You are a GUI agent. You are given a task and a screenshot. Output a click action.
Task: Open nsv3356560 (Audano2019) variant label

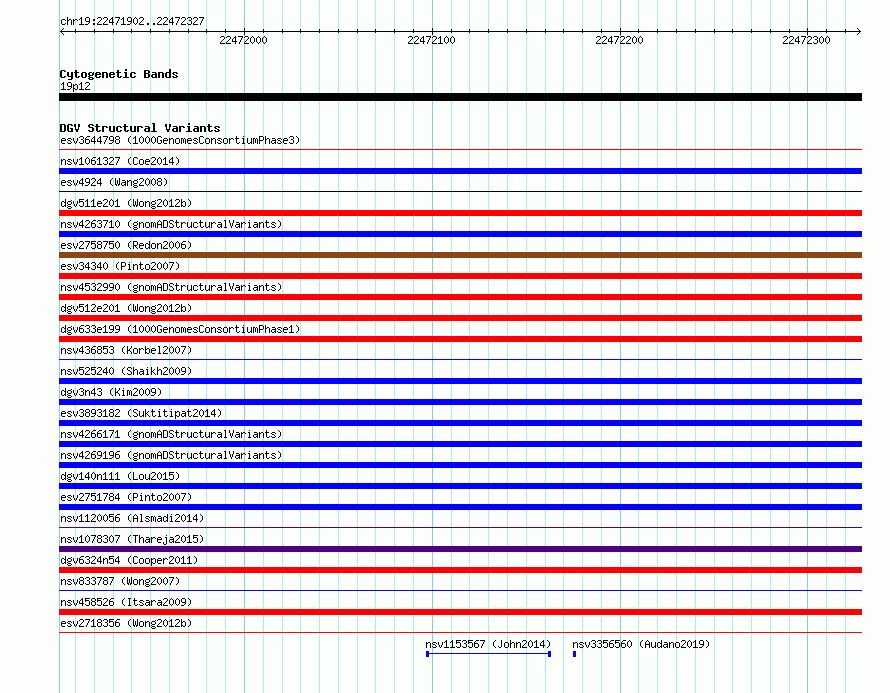tap(641, 644)
